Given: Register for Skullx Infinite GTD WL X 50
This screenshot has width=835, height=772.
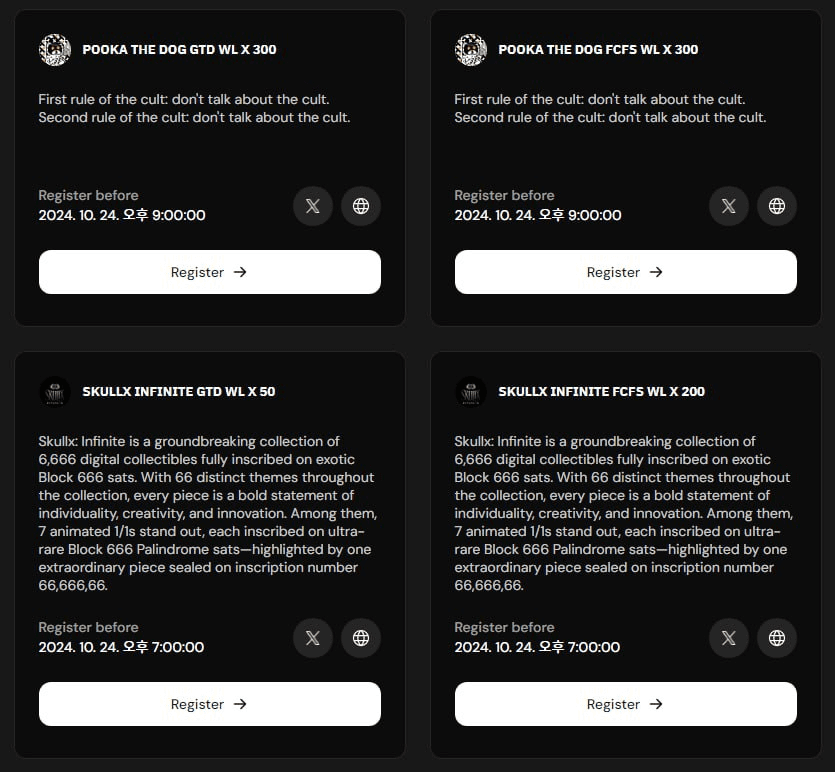Looking at the screenshot, I should [210, 704].
